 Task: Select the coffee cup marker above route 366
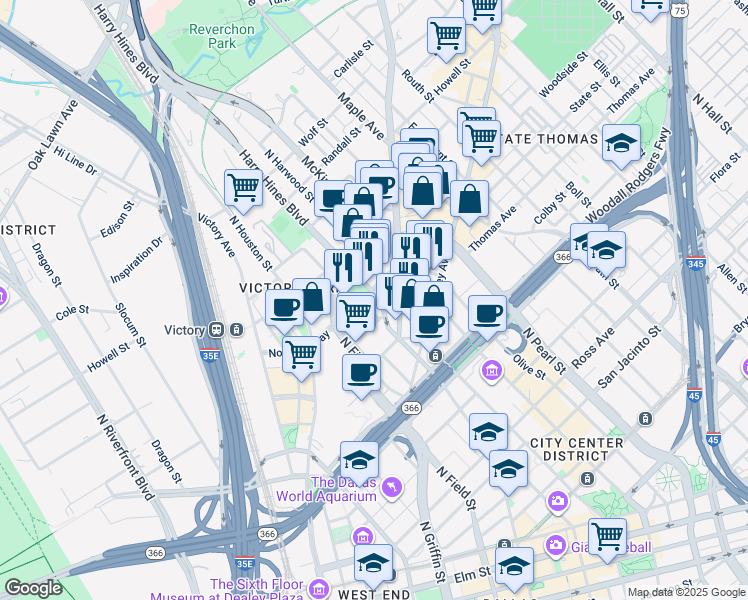(361, 372)
